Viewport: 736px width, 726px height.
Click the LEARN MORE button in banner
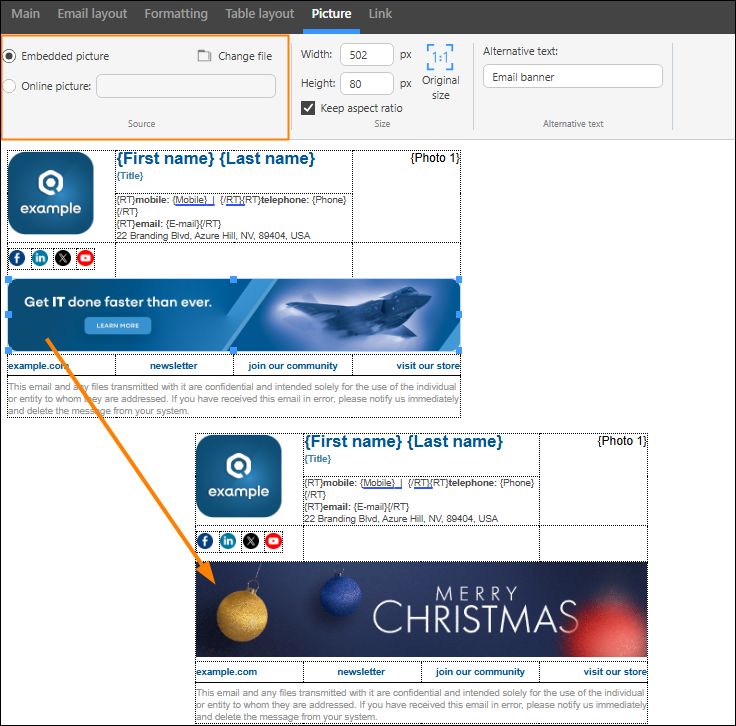[118, 325]
